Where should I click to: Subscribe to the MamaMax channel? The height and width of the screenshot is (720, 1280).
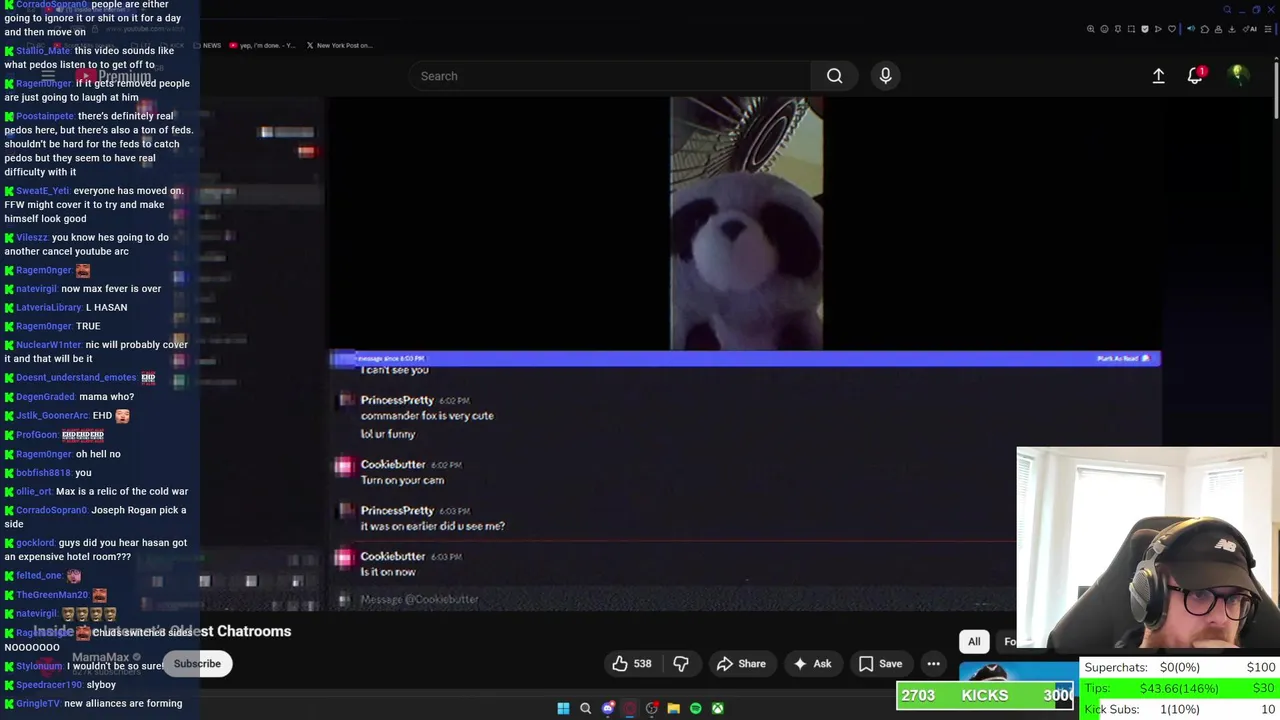click(x=197, y=663)
